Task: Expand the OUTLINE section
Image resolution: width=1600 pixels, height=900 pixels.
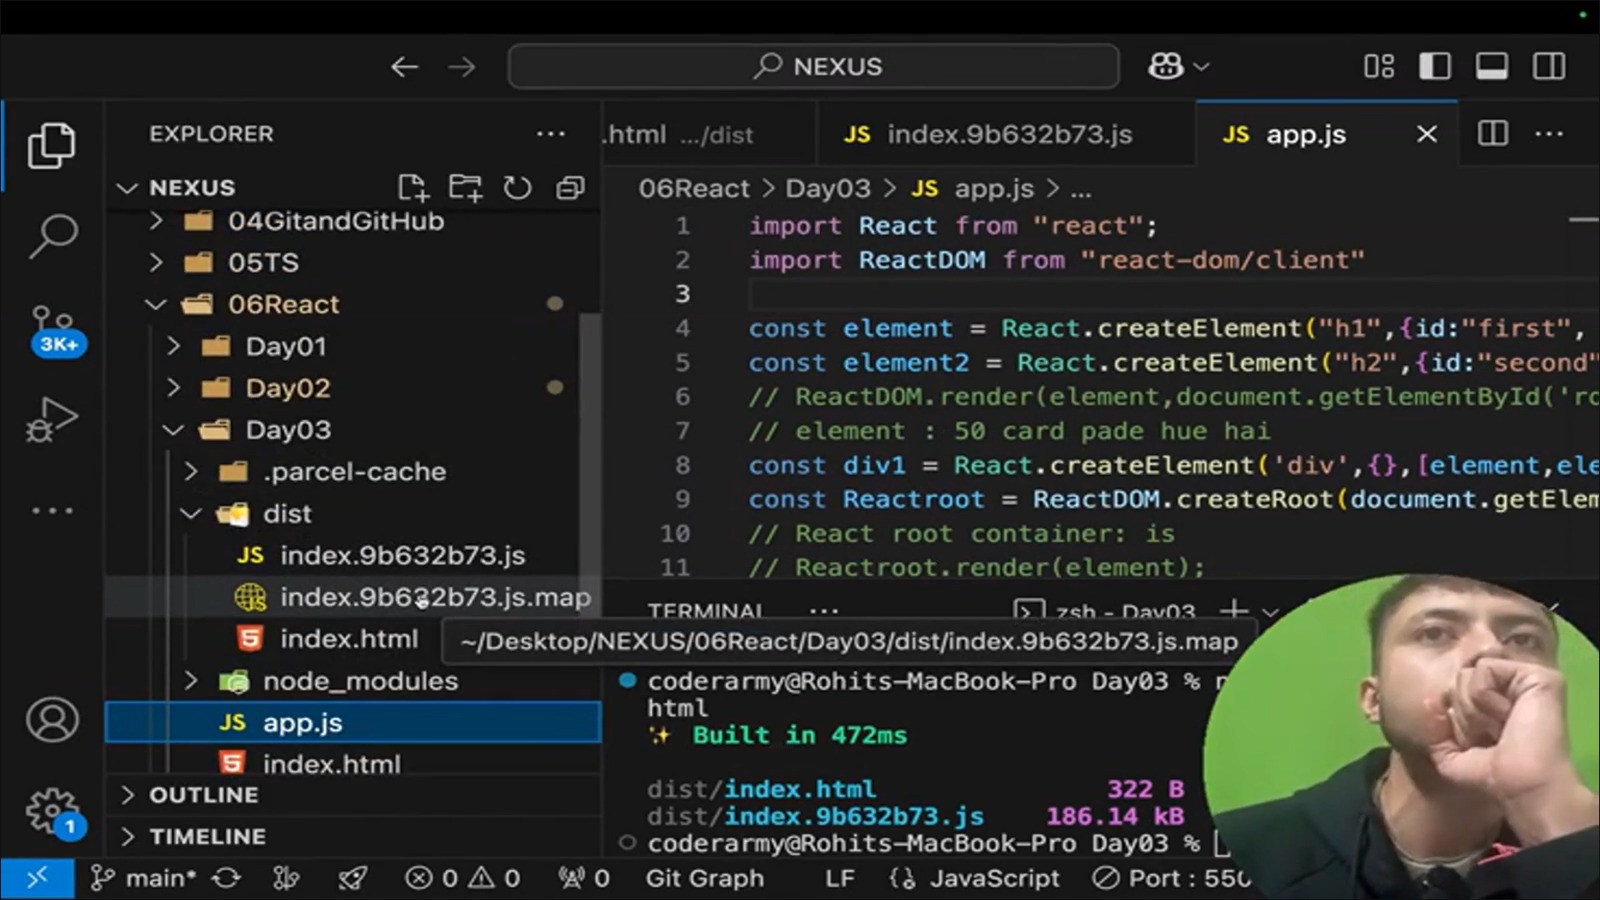Action: point(204,795)
